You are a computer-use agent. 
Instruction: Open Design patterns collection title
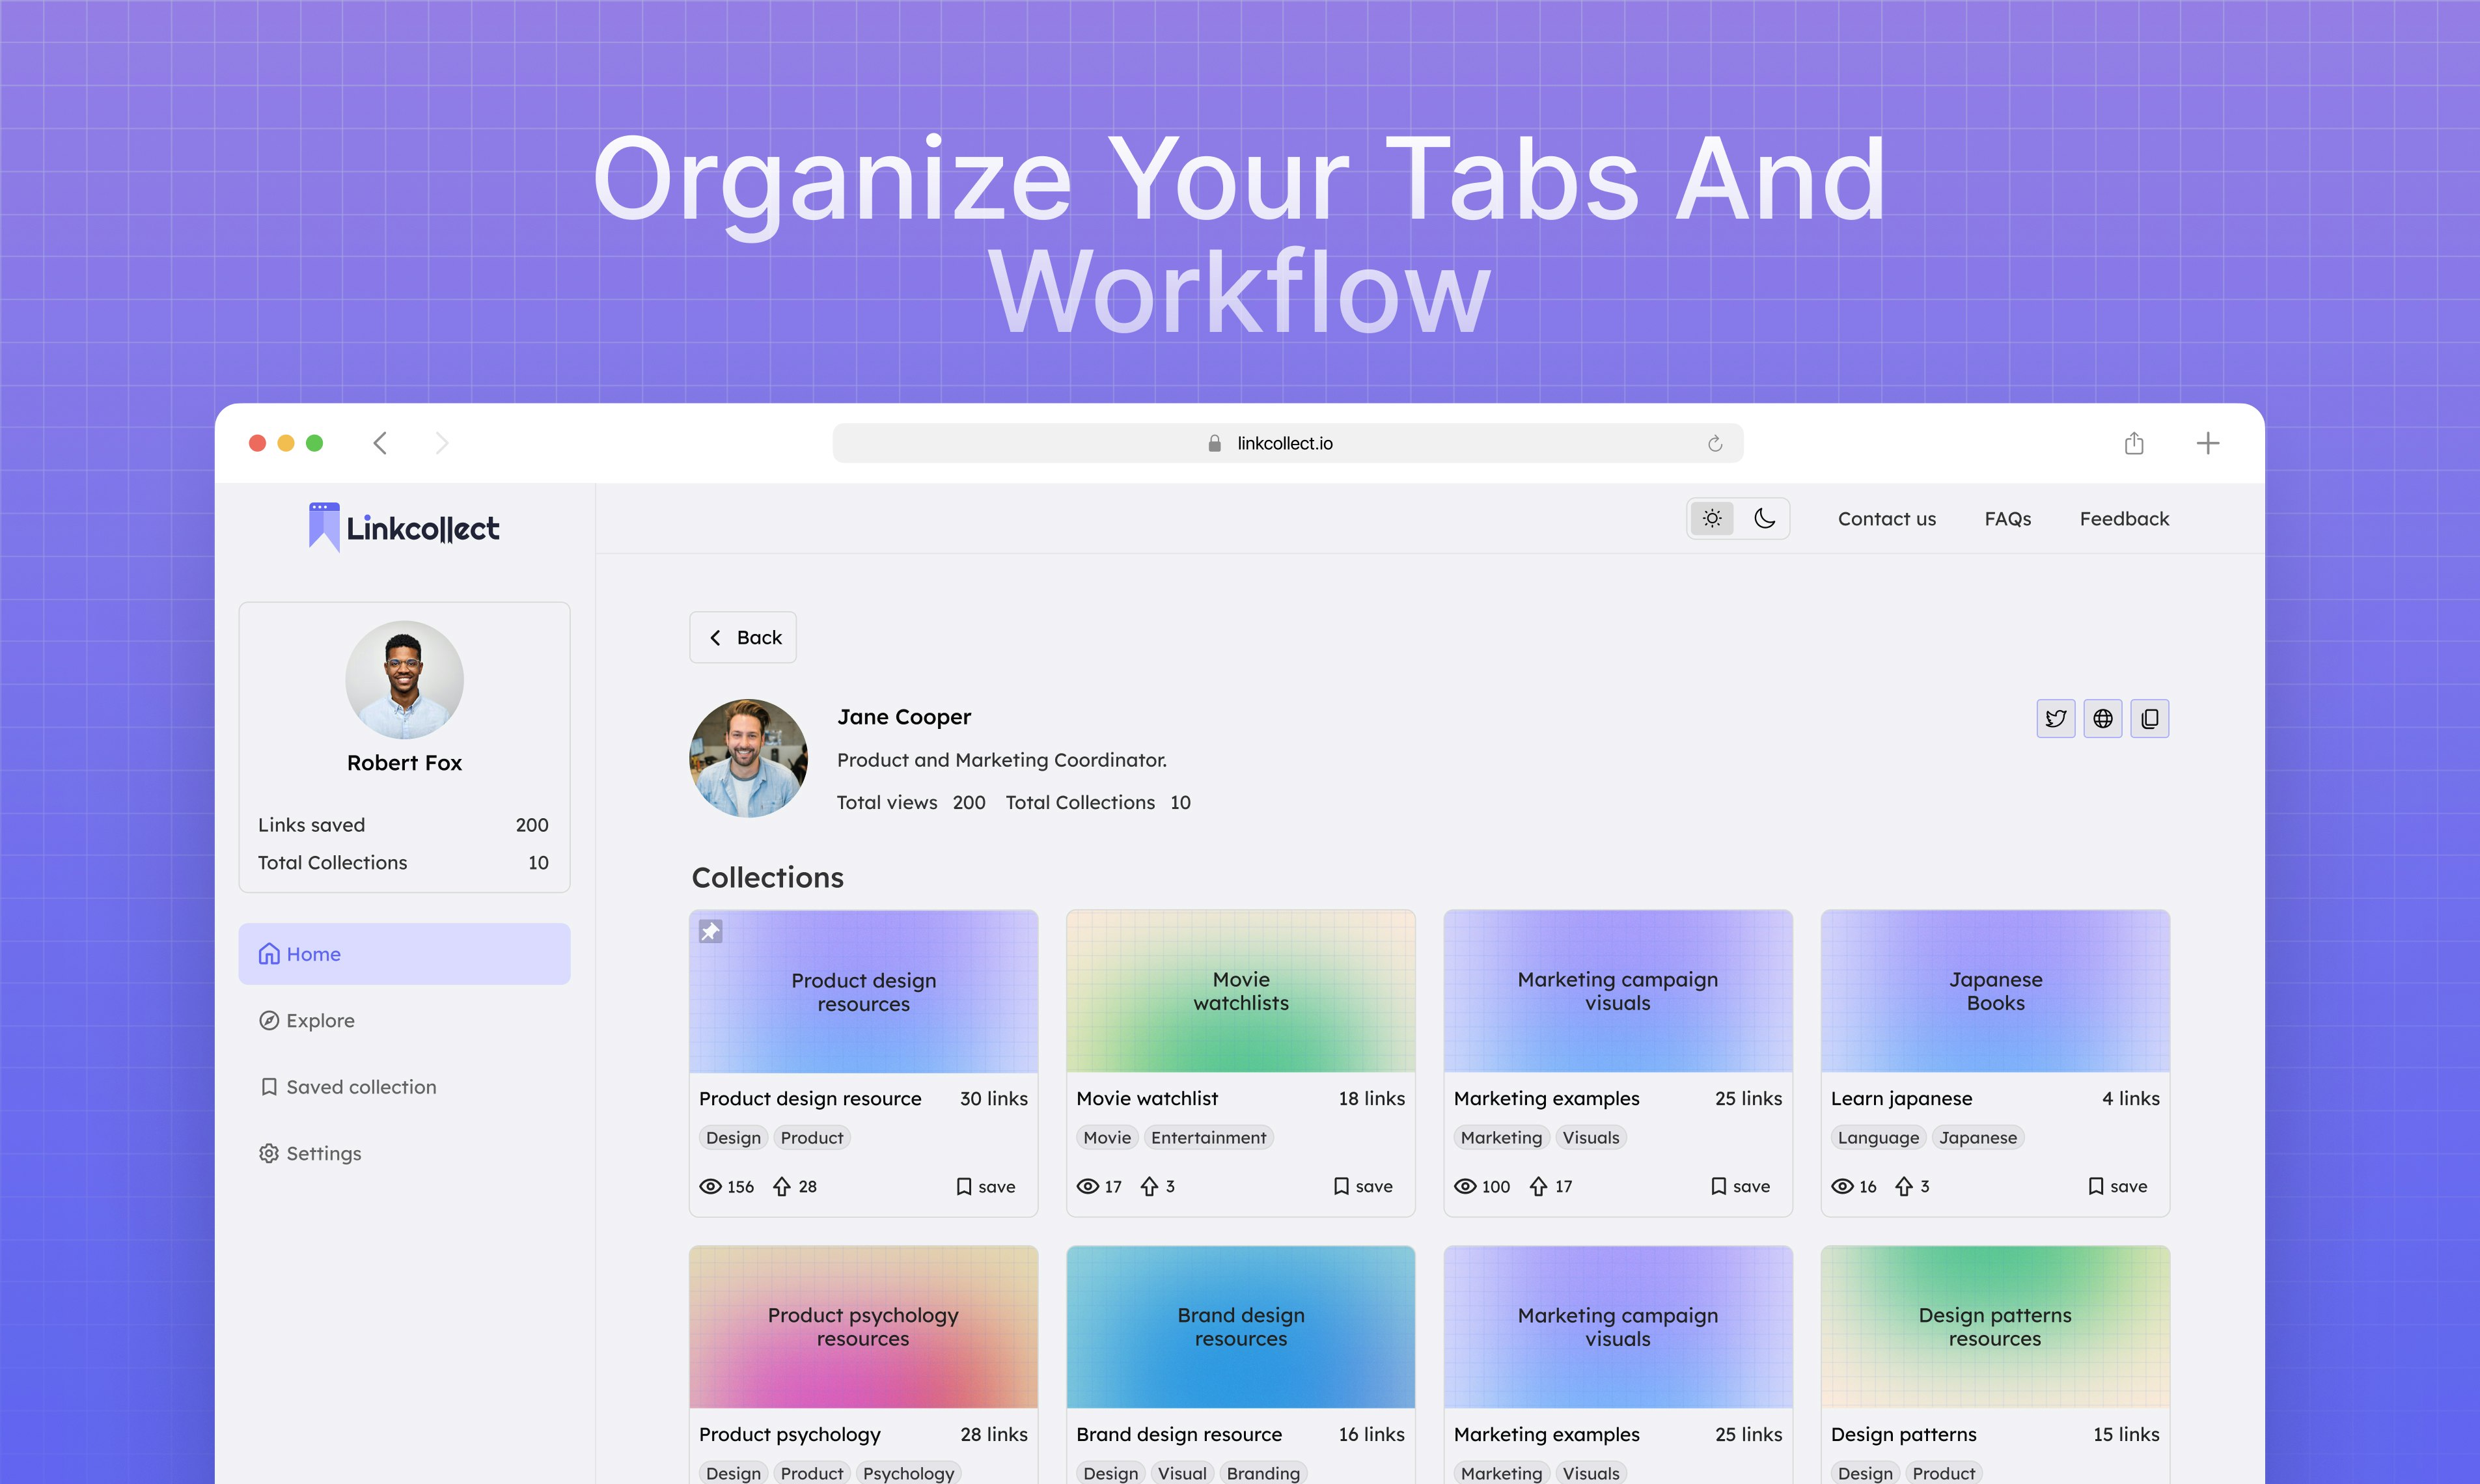(1904, 1434)
